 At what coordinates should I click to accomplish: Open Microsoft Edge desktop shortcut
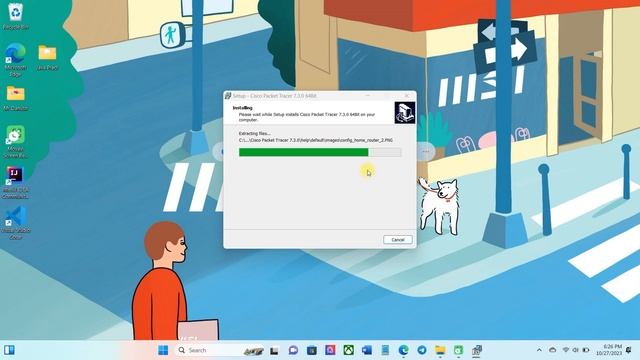click(x=16, y=59)
